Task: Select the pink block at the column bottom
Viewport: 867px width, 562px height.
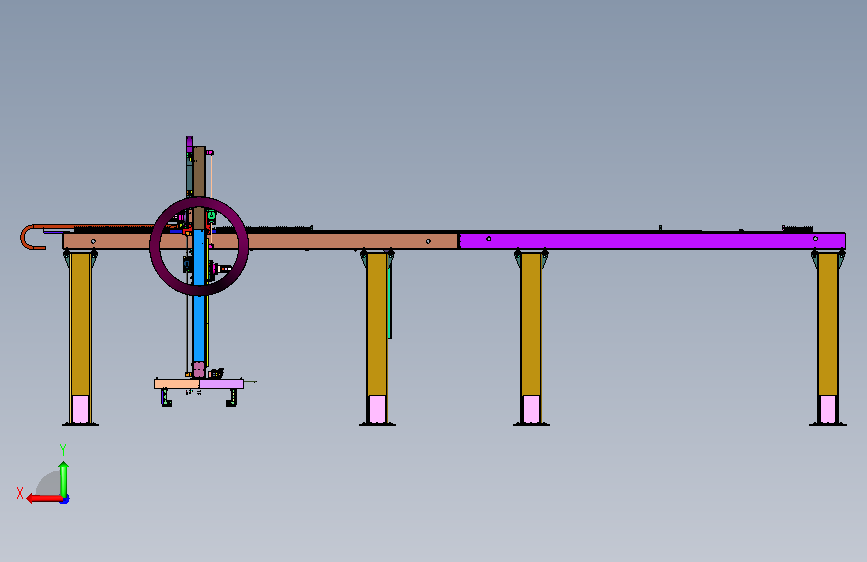Action: pyautogui.click(x=199, y=370)
